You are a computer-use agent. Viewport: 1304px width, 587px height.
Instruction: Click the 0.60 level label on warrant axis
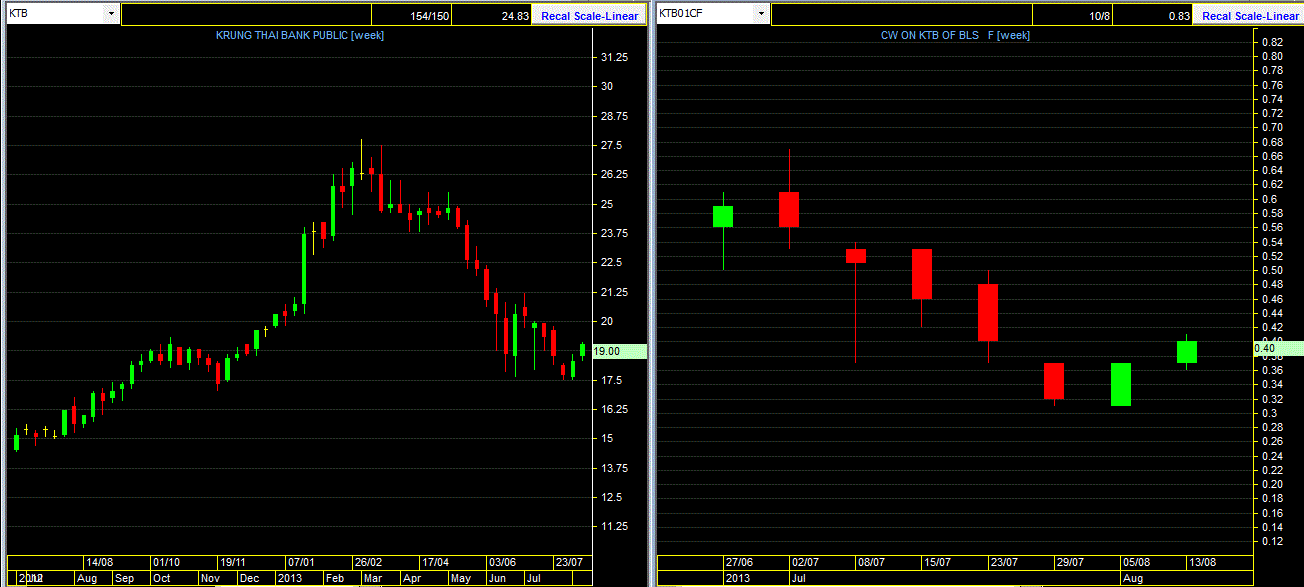(x=1269, y=199)
